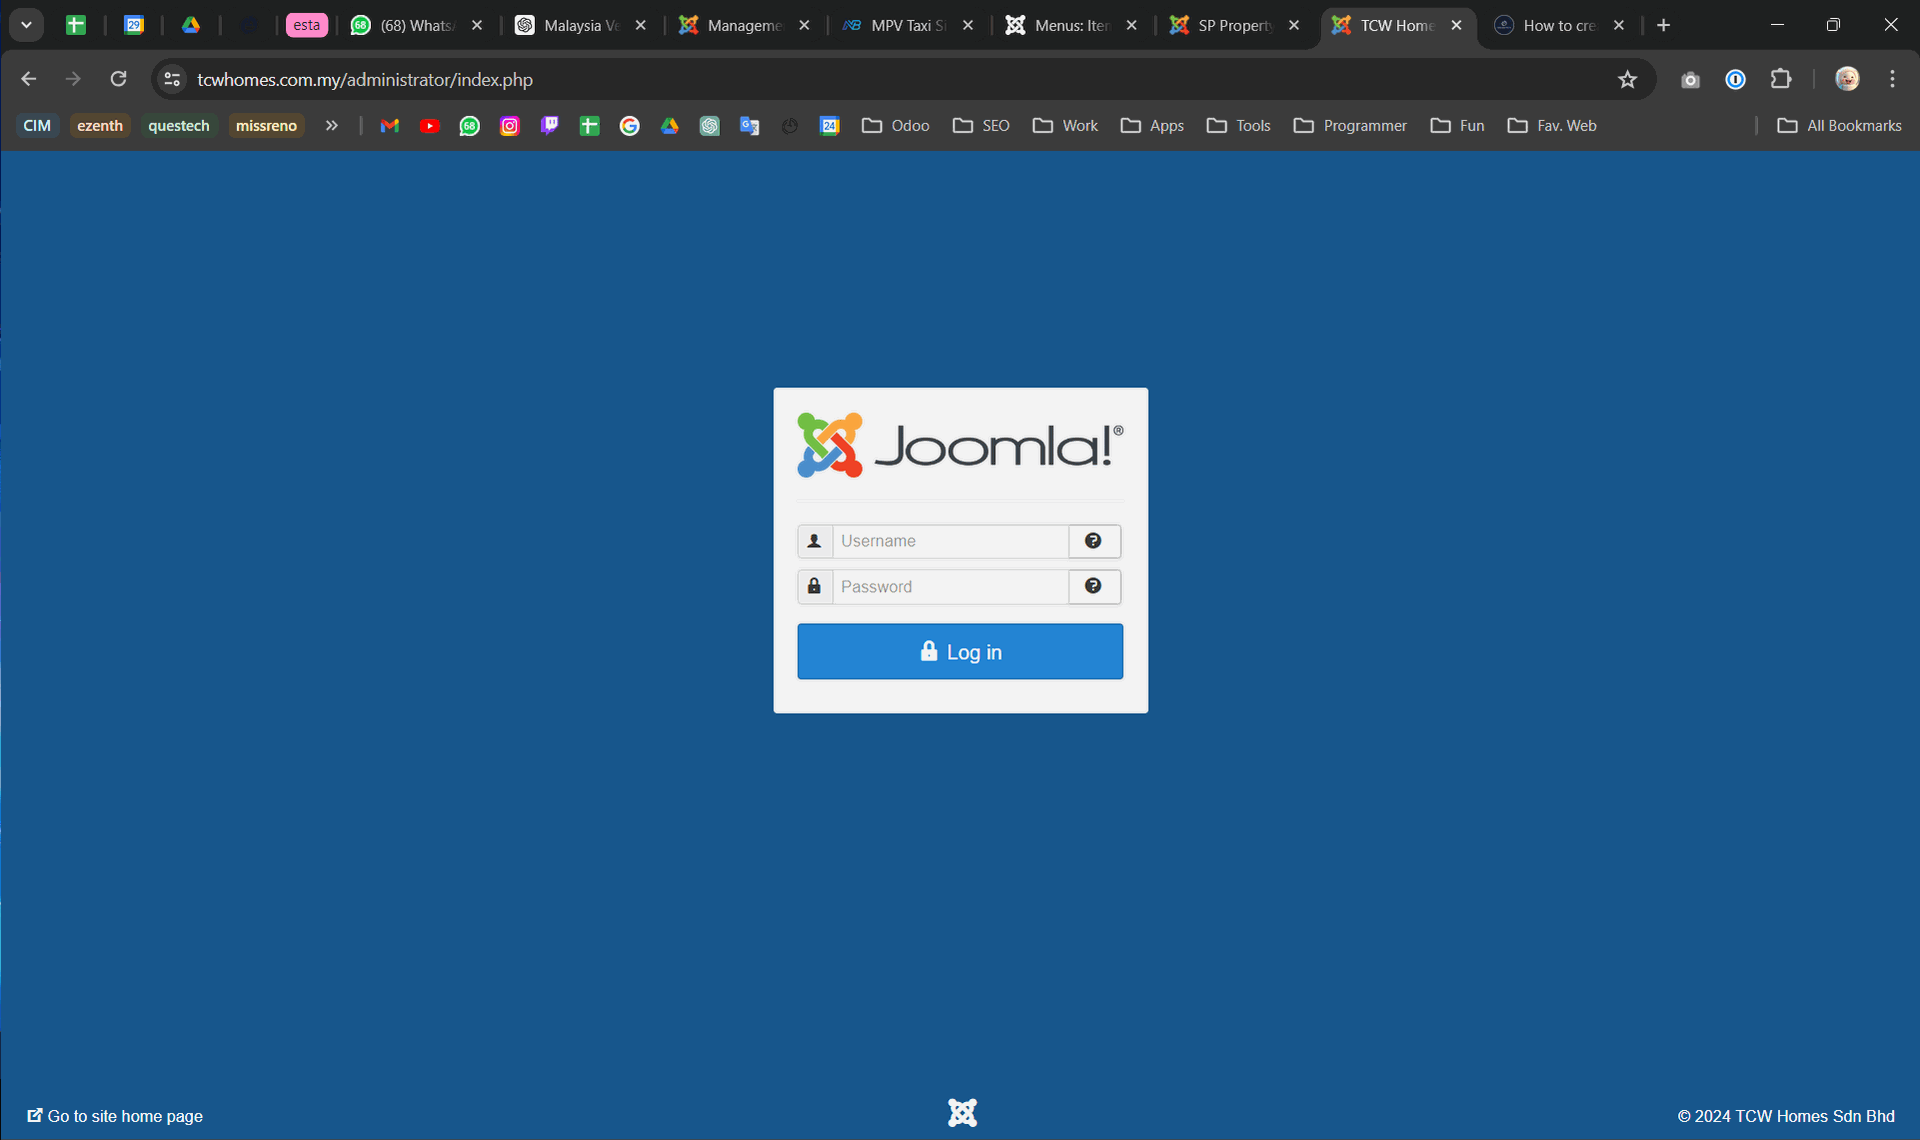Bookmark this page with the star icon
The width and height of the screenshot is (1920, 1140).
(1627, 79)
